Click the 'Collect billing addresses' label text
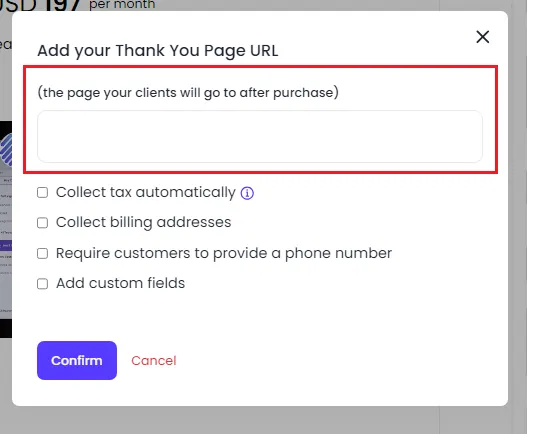Image resolution: width=534 pixels, height=434 pixels. (143, 222)
